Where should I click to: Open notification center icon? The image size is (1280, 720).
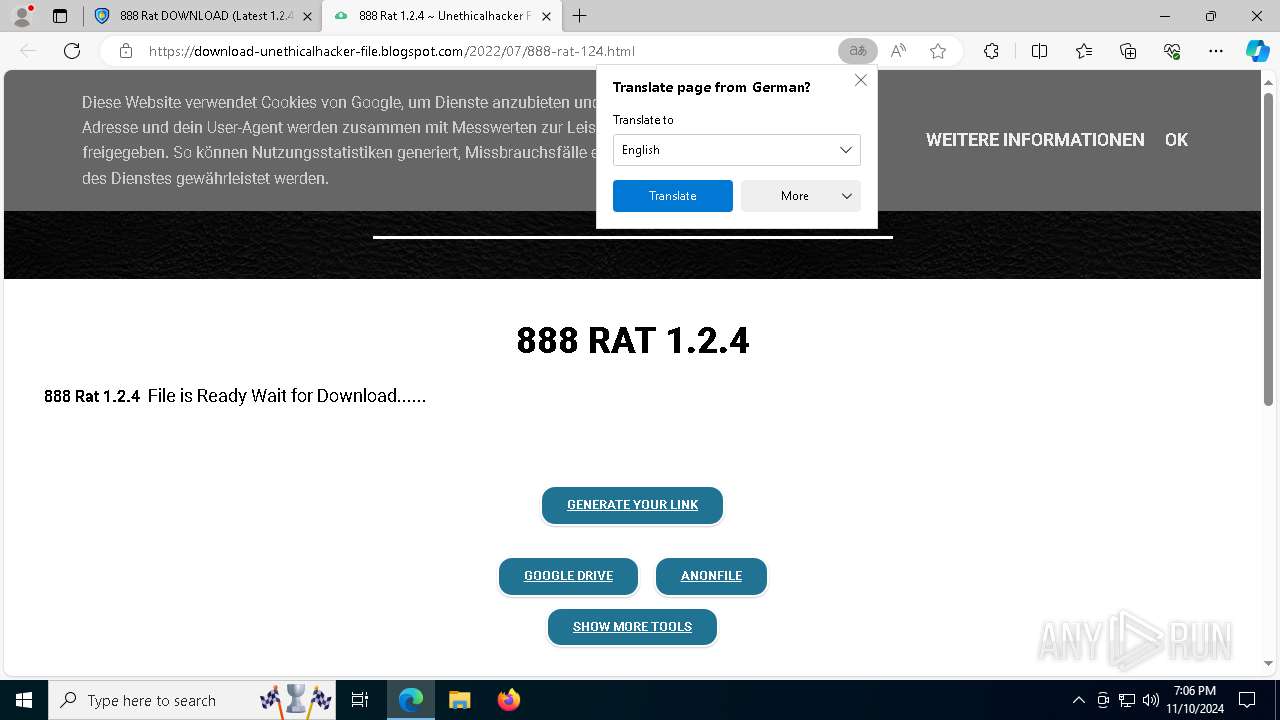pos(1247,700)
